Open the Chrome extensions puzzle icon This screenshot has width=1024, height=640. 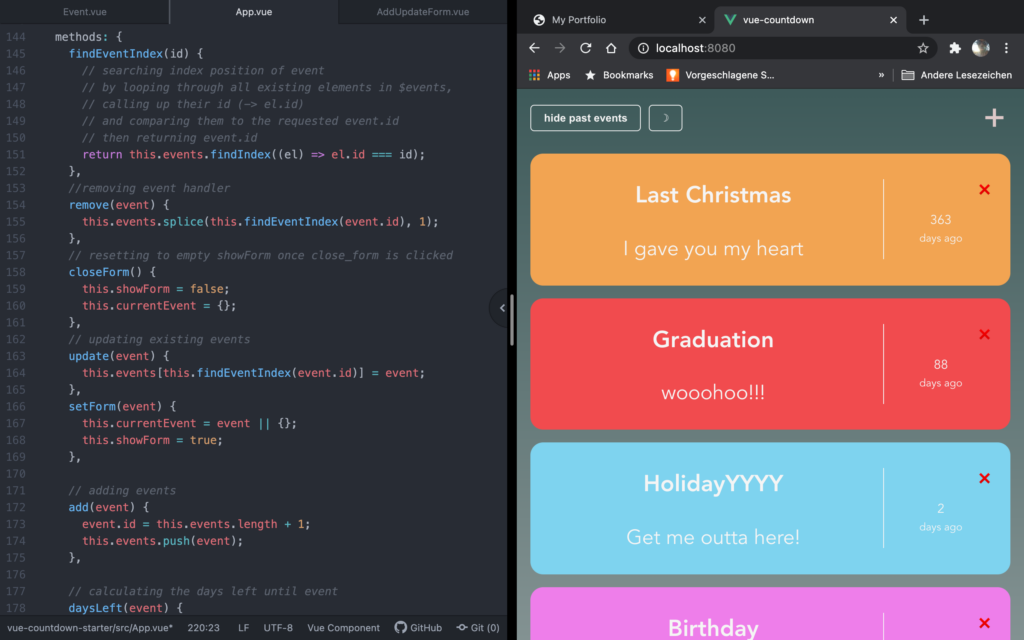pyautogui.click(x=955, y=48)
